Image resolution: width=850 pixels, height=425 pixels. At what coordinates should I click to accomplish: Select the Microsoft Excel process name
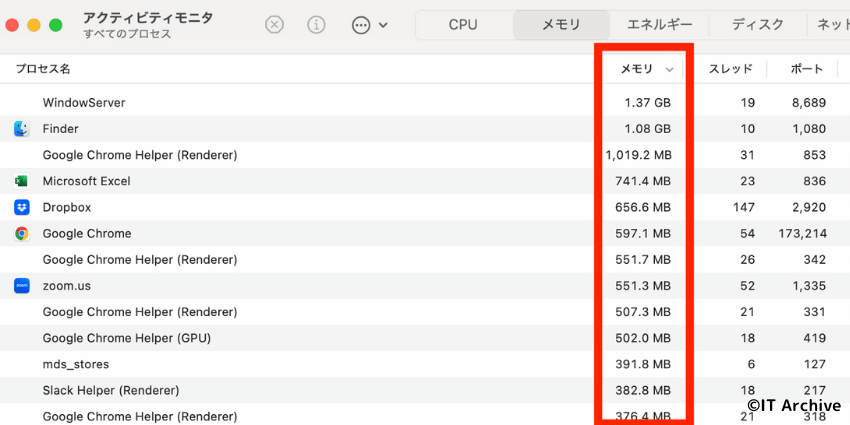click(87, 181)
